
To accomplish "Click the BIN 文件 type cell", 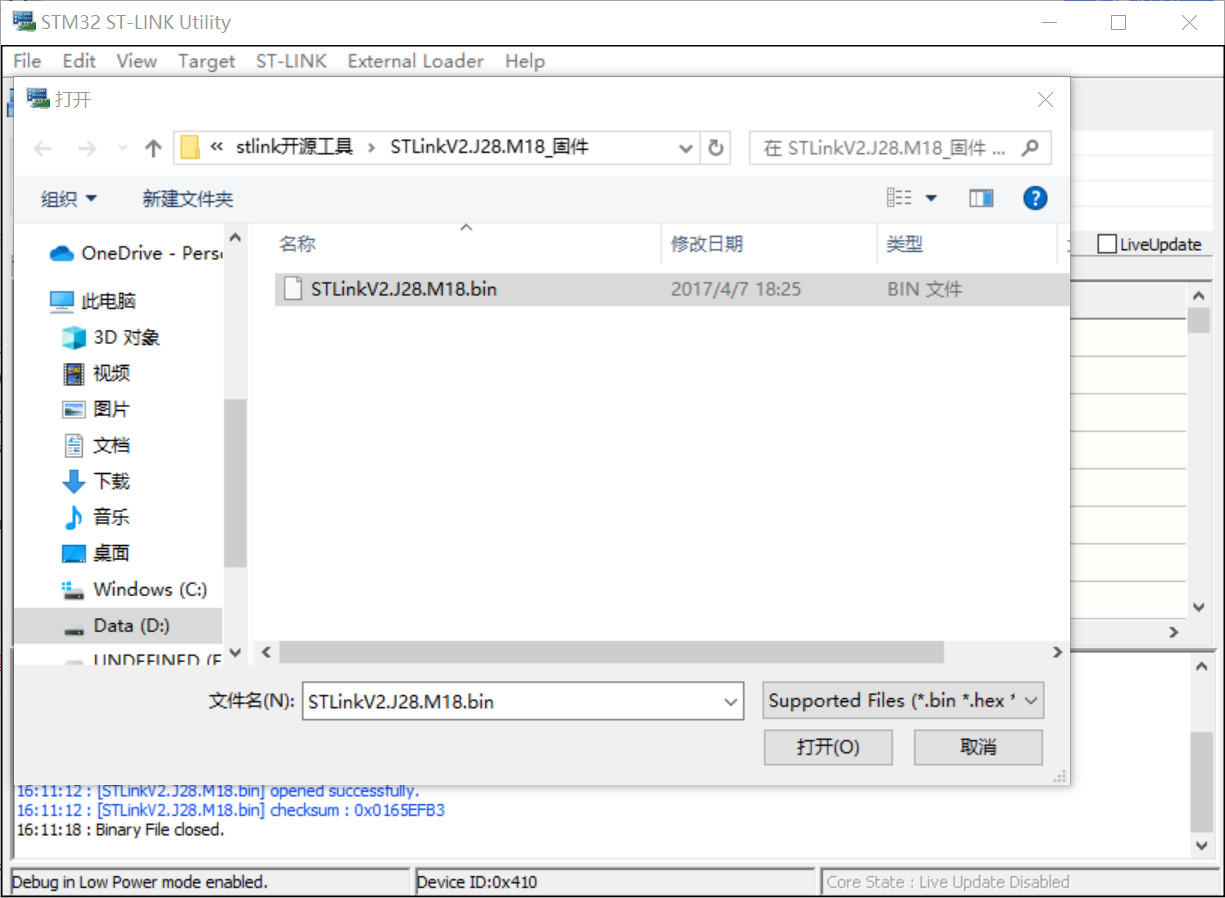I will 925,289.
